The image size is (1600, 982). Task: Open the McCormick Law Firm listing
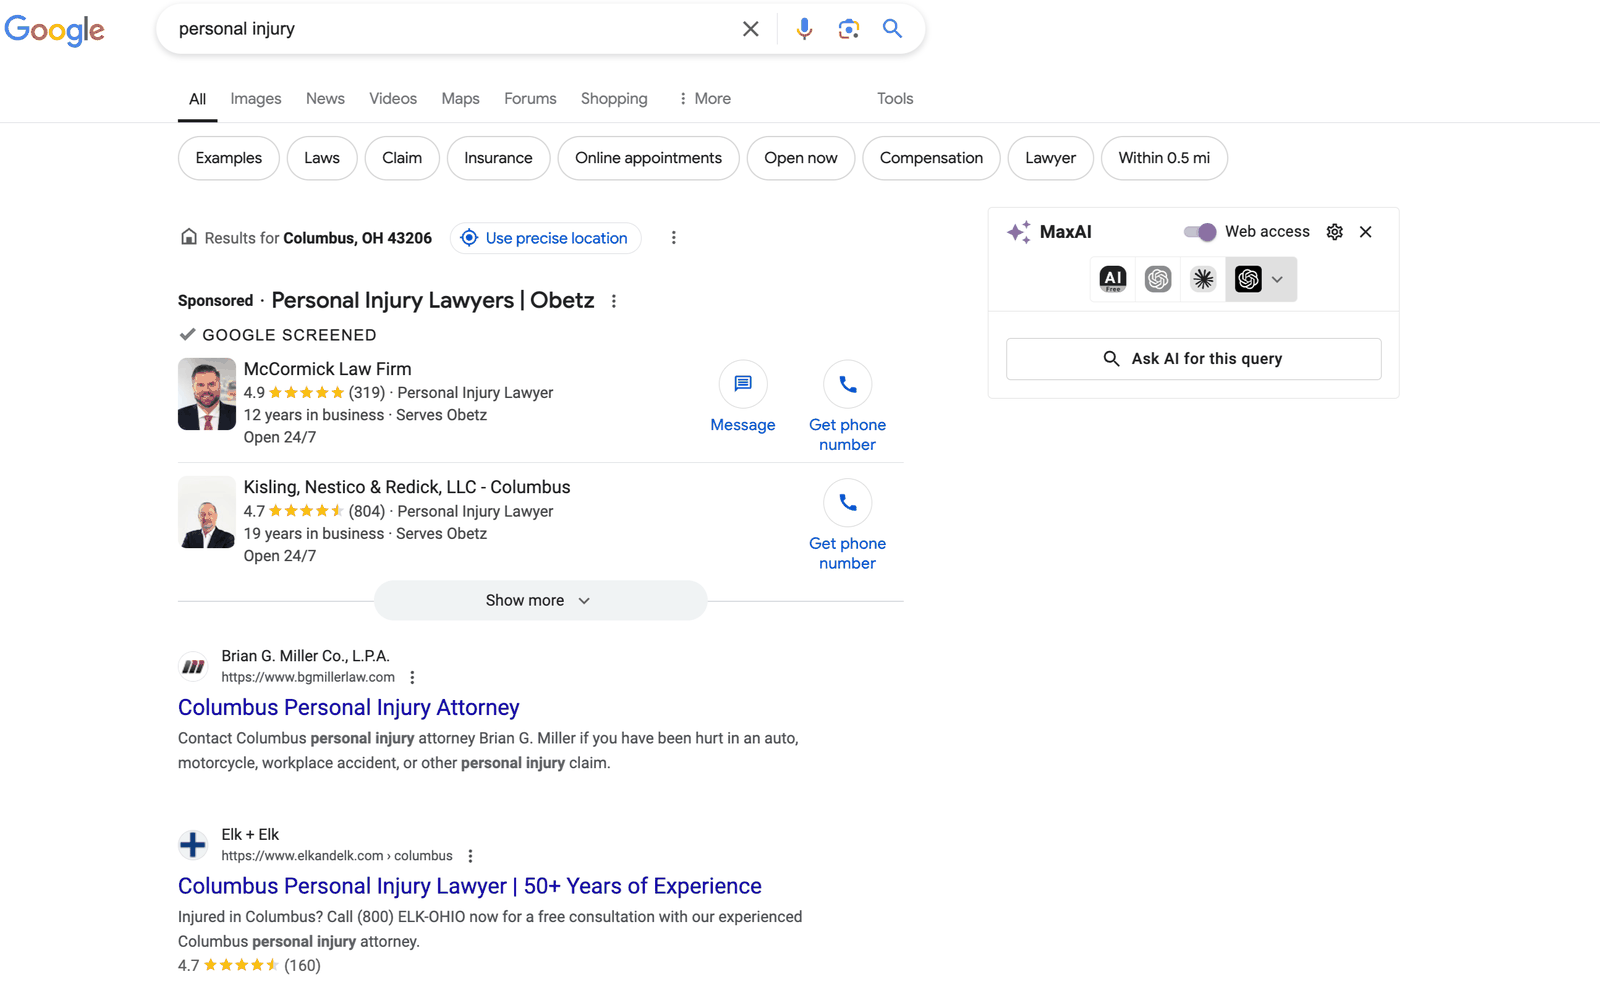(327, 369)
